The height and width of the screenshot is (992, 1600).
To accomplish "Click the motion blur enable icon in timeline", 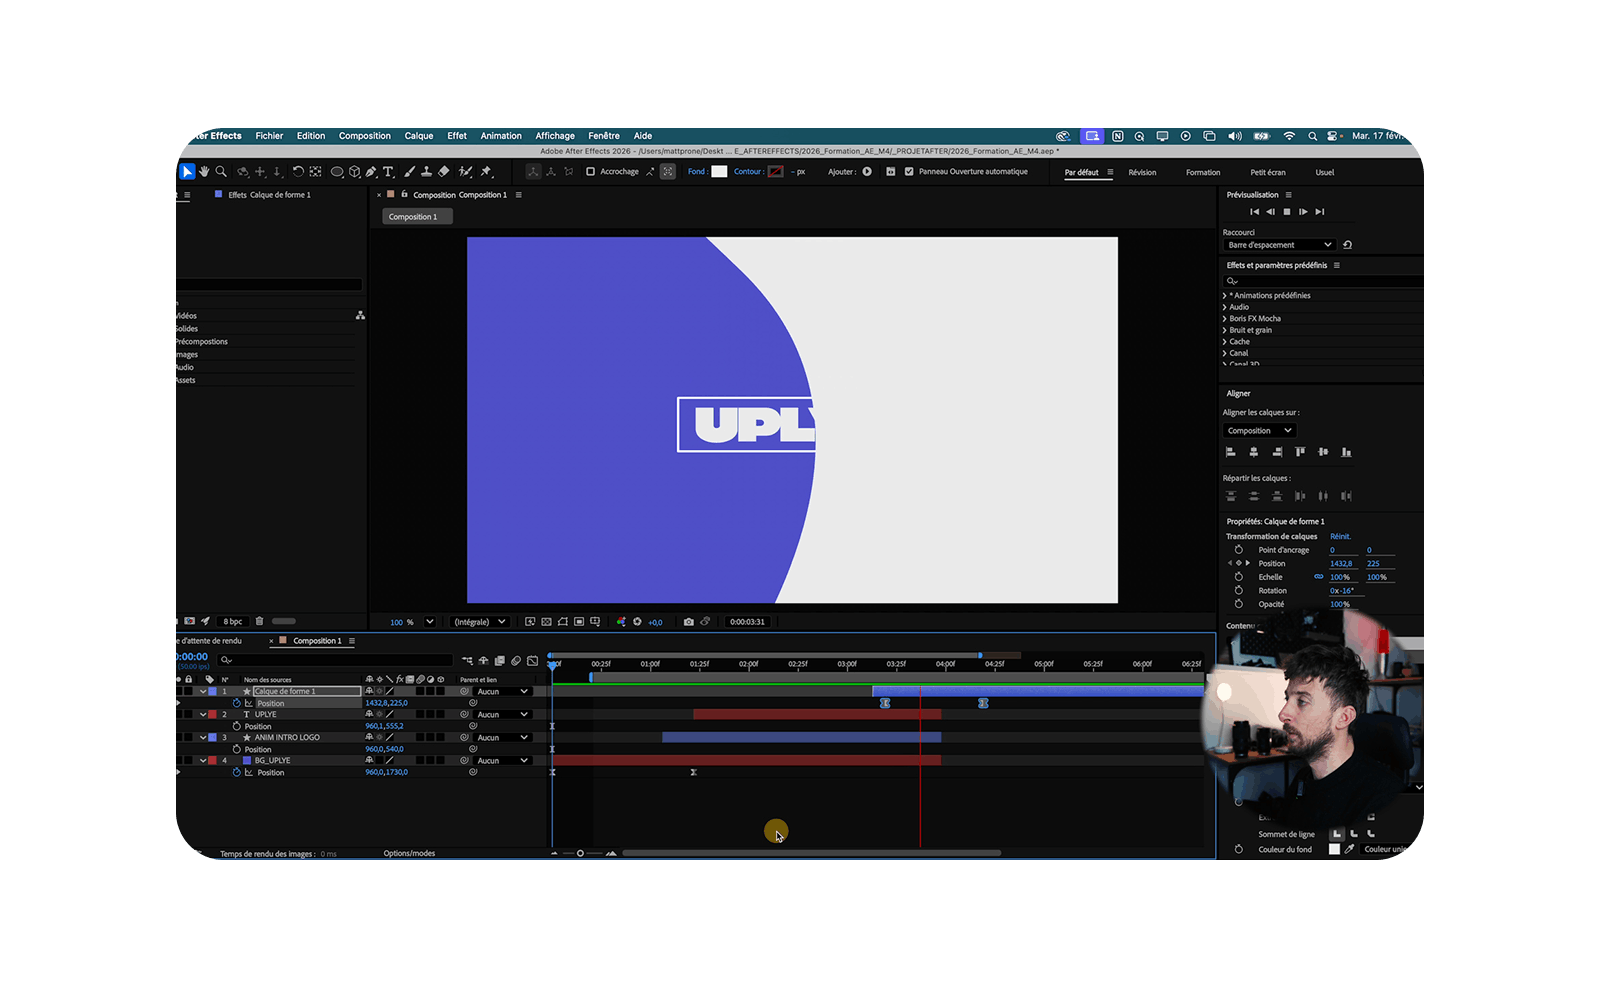I will (x=516, y=661).
